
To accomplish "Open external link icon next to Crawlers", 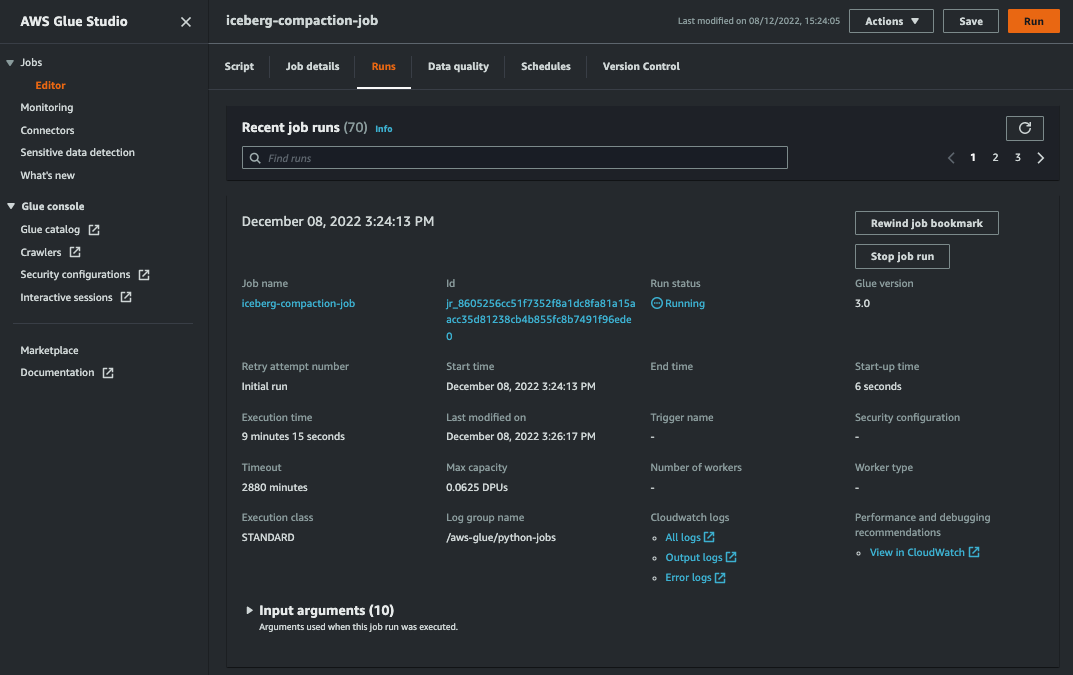I will (75, 252).
